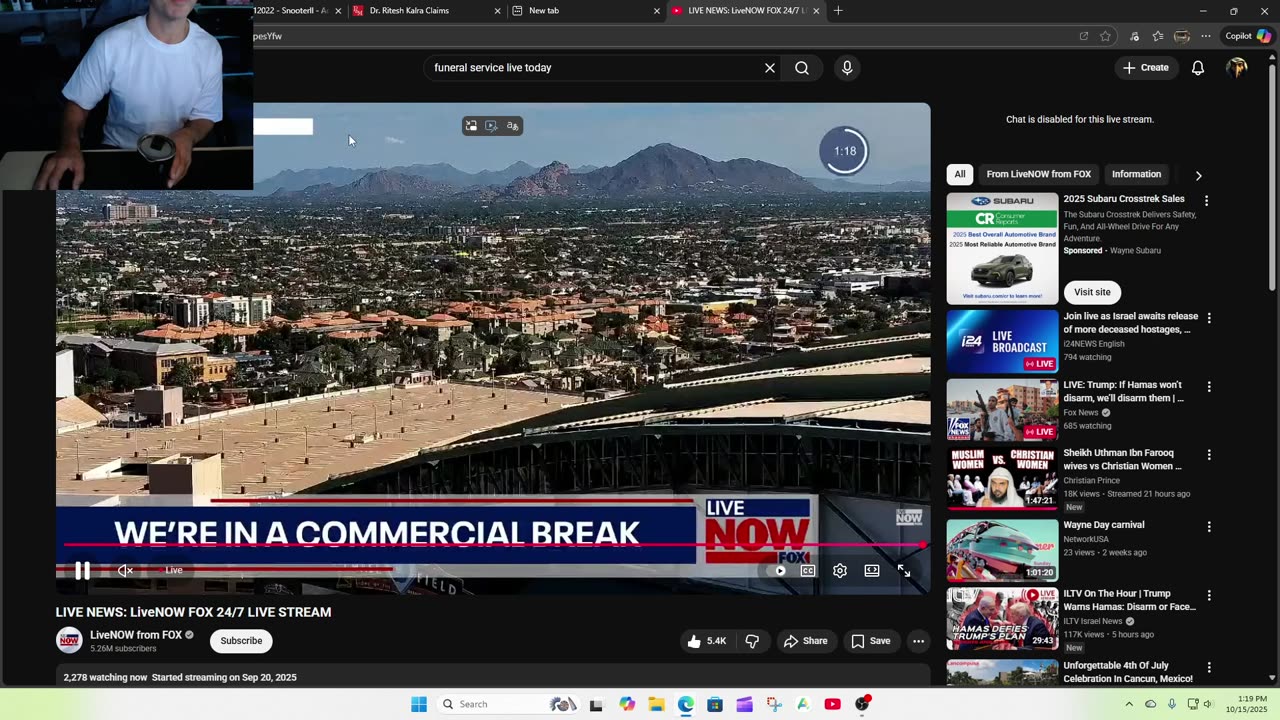Open the Create menu
Viewport: 1280px width, 720px height.
[1145, 68]
